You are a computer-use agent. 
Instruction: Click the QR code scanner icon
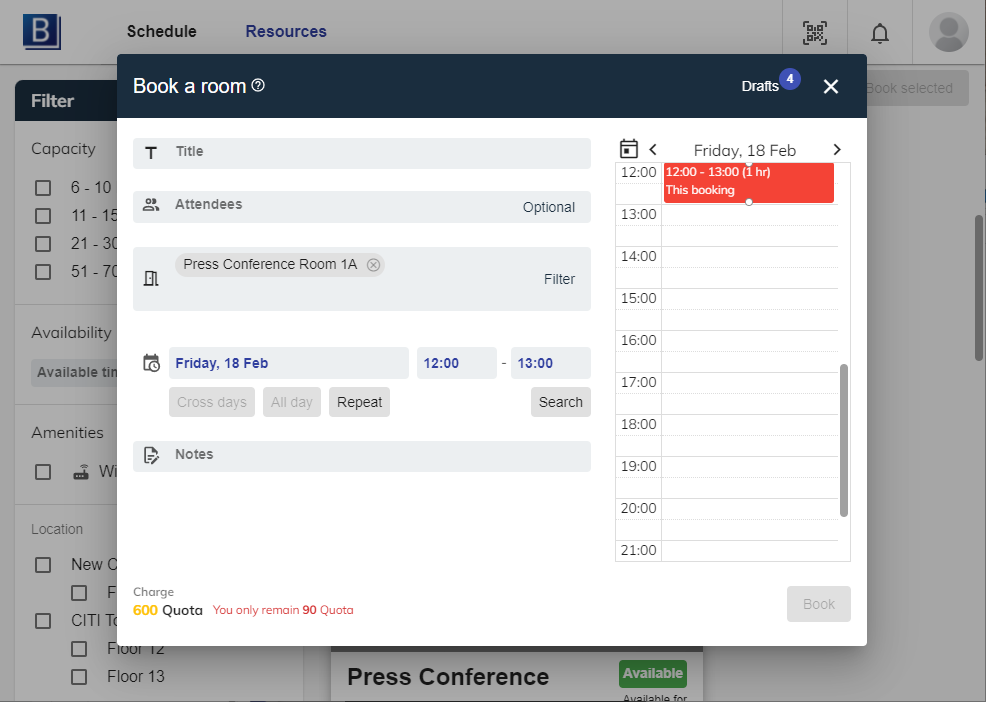(x=815, y=32)
